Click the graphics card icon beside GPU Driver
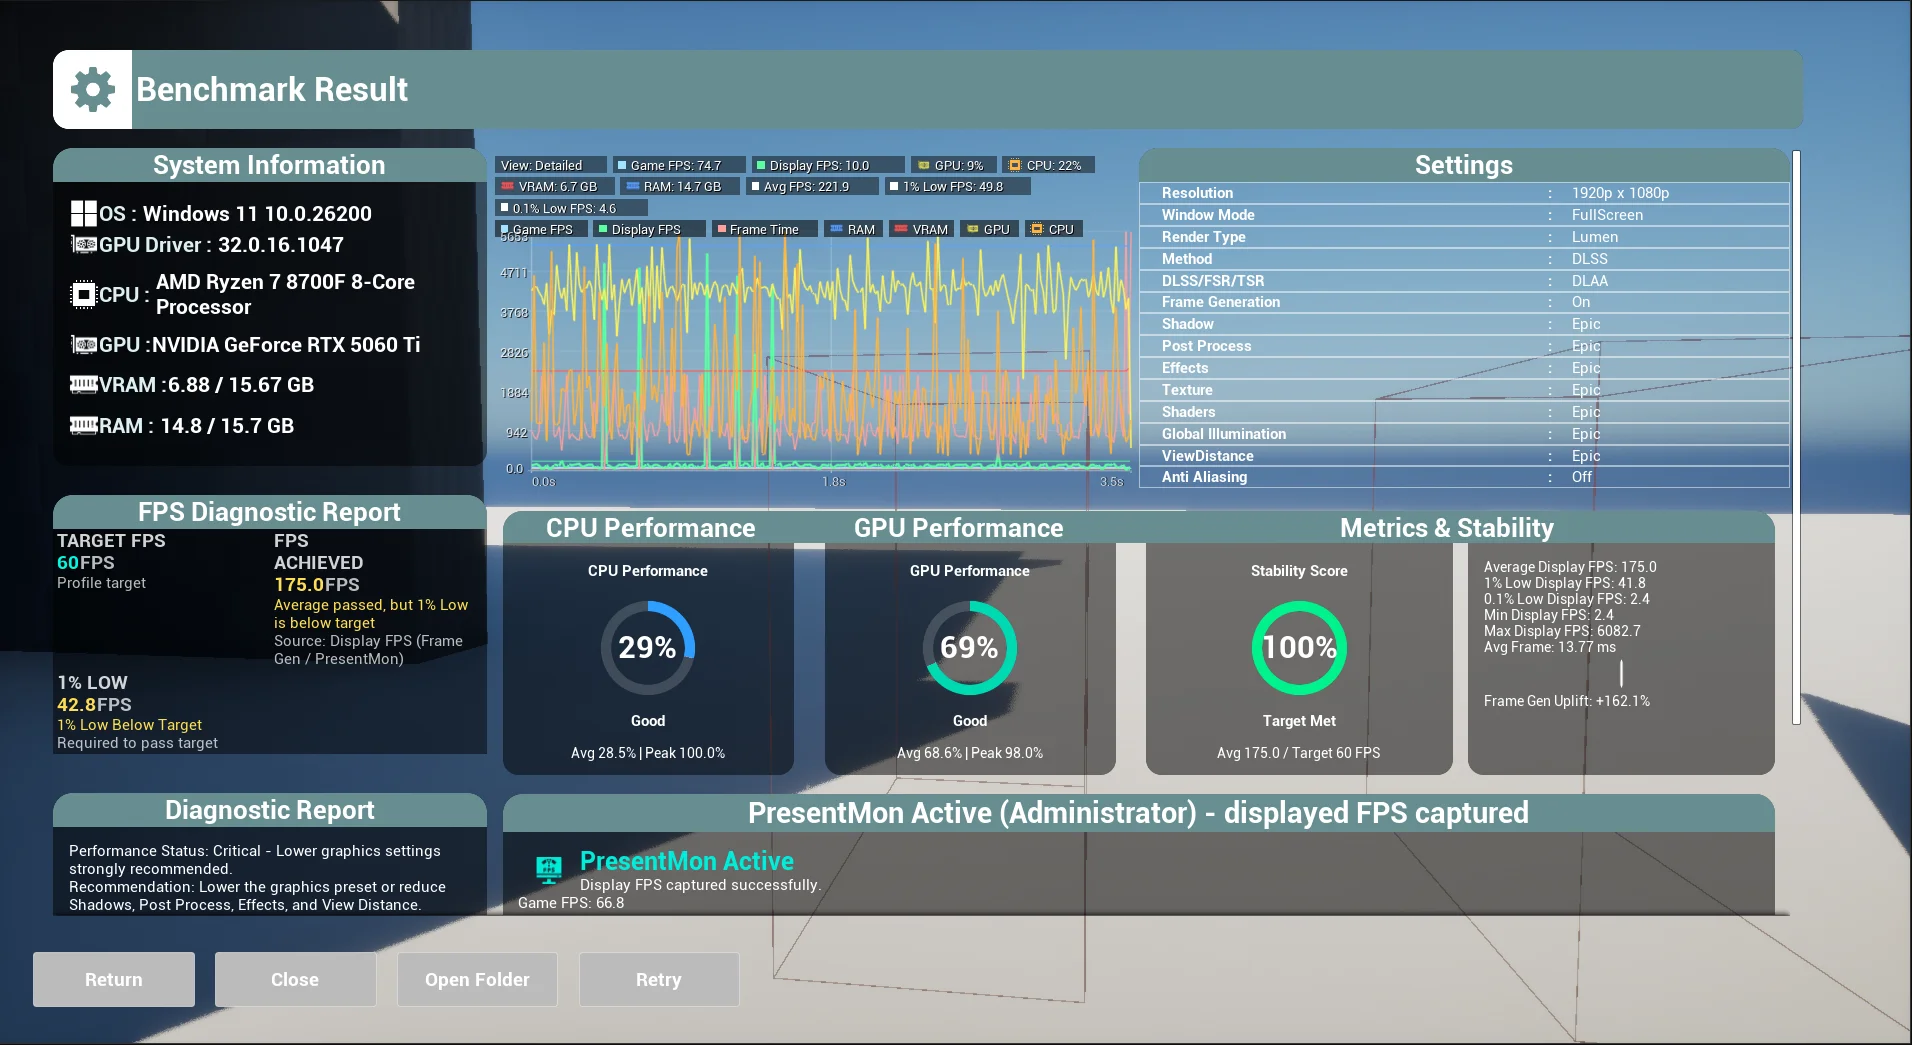The width and height of the screenshot is (1912, 1045). (x=84, y=245)
